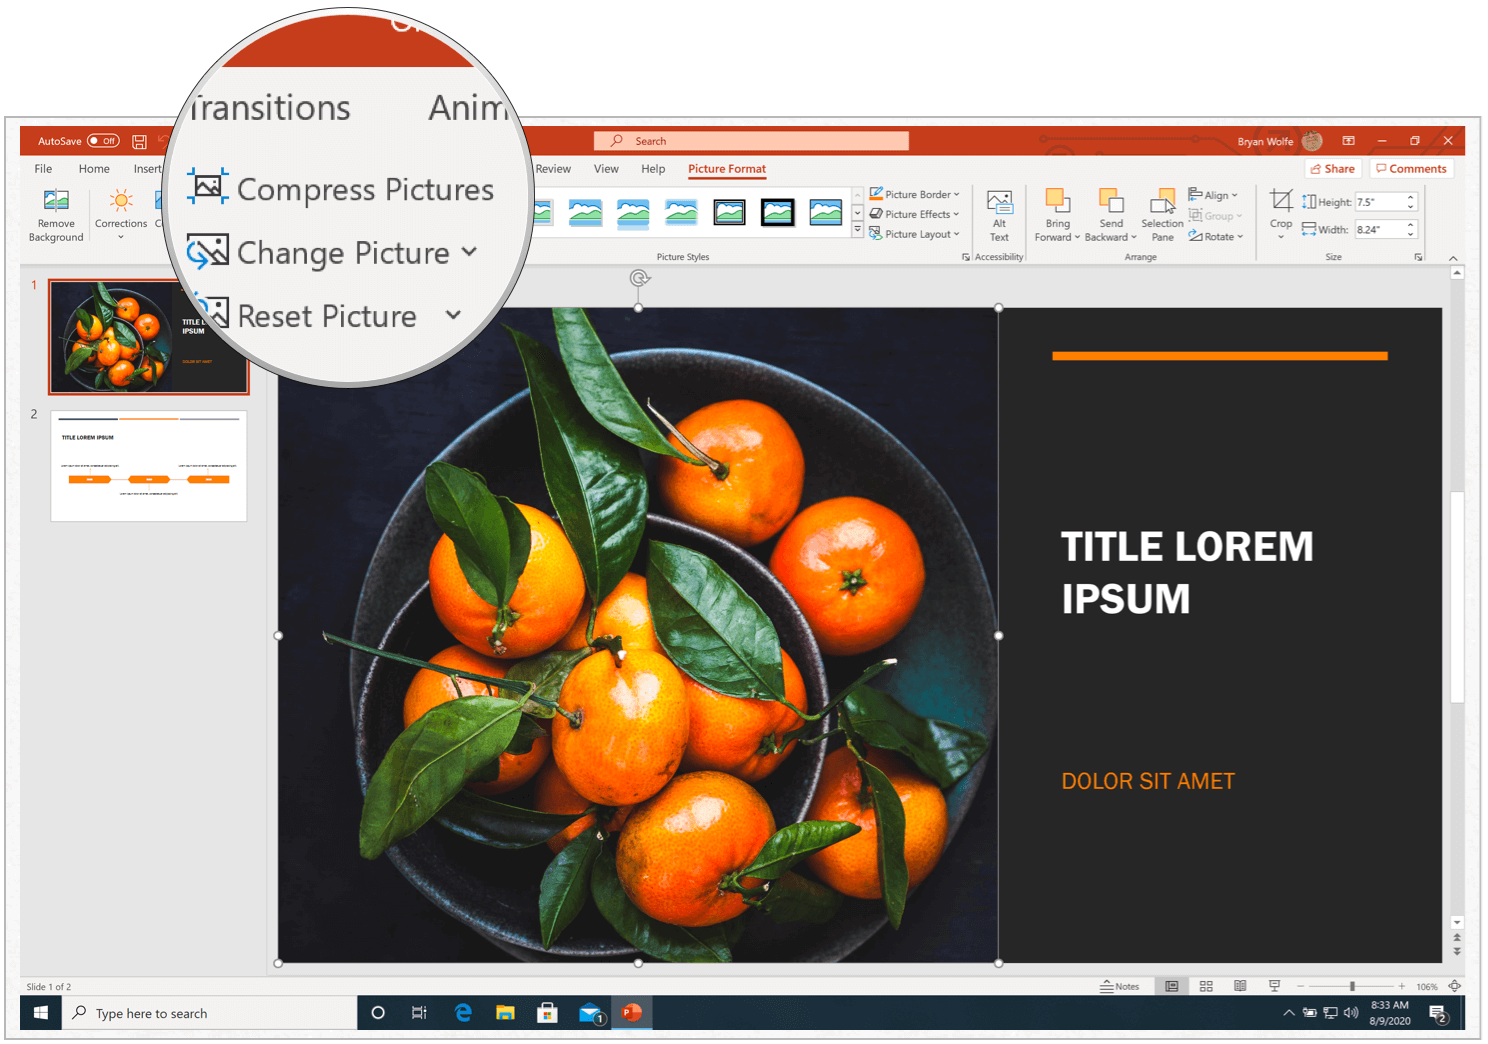
Task: Select the thick black frame picture style
Action: click(x=777, y=212)
